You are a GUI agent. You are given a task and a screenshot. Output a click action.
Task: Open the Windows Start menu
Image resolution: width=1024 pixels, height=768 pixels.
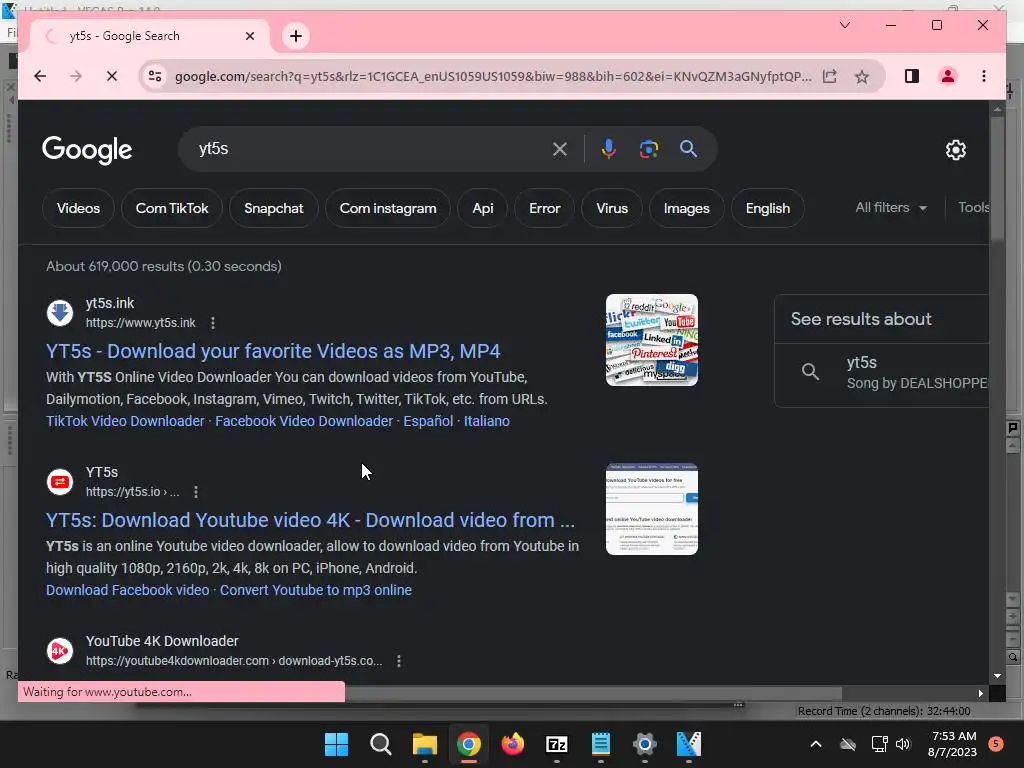tap(336, 744)
